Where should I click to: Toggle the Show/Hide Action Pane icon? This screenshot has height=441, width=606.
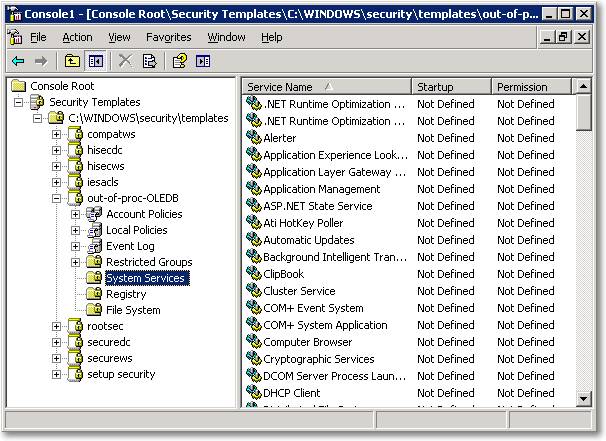click(x=203, y=61)
